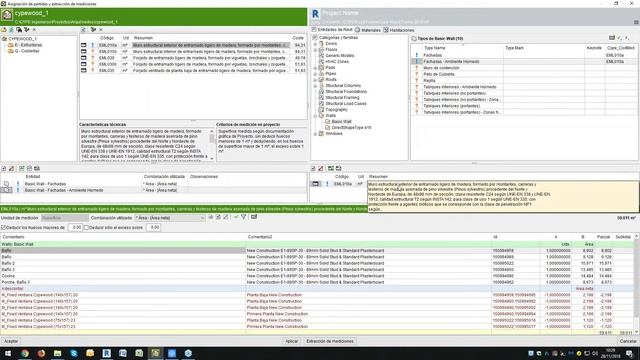
Task: Click the checkmark icon above Type list
Action: pyautogui.click(x=620, y=38)
